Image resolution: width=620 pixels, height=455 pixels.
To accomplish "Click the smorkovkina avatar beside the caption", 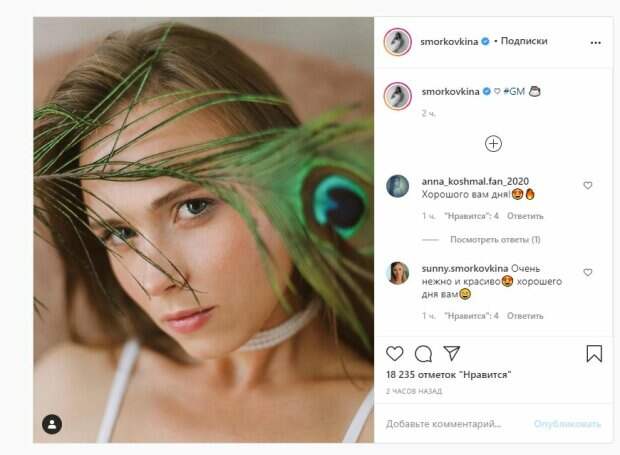I will click(398, 96).
